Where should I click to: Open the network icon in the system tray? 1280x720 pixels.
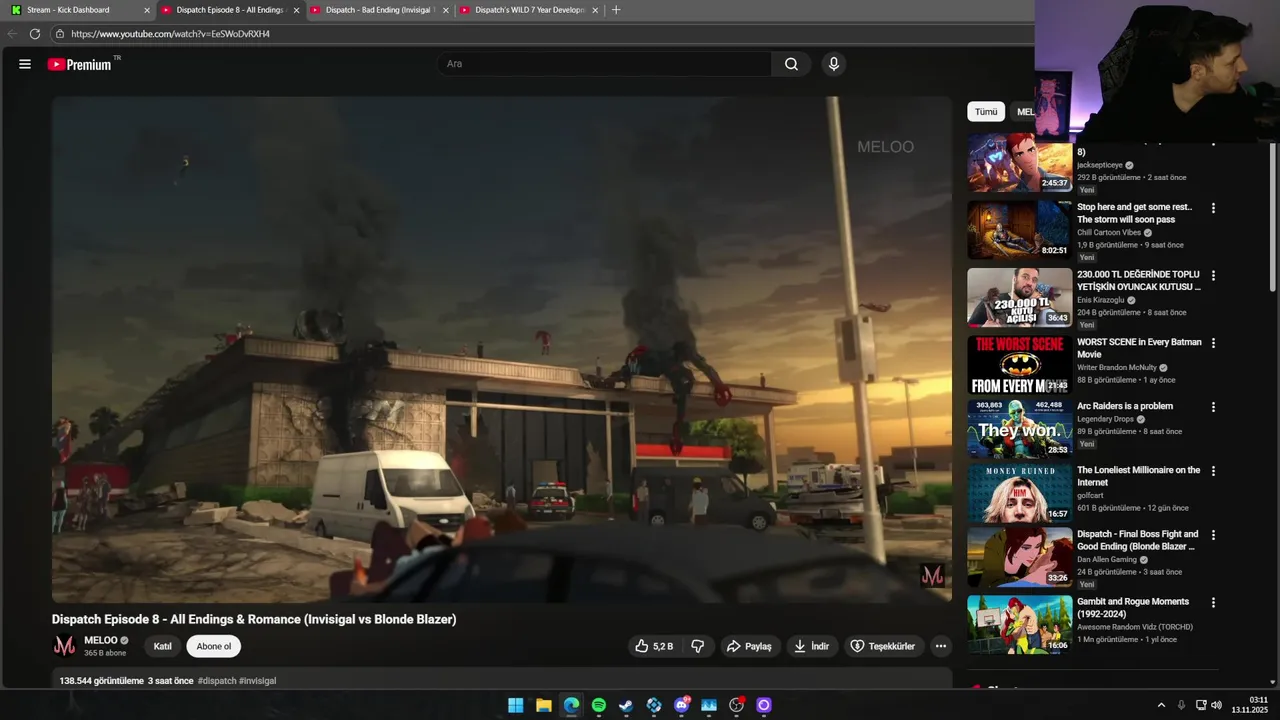point(1201,705)
